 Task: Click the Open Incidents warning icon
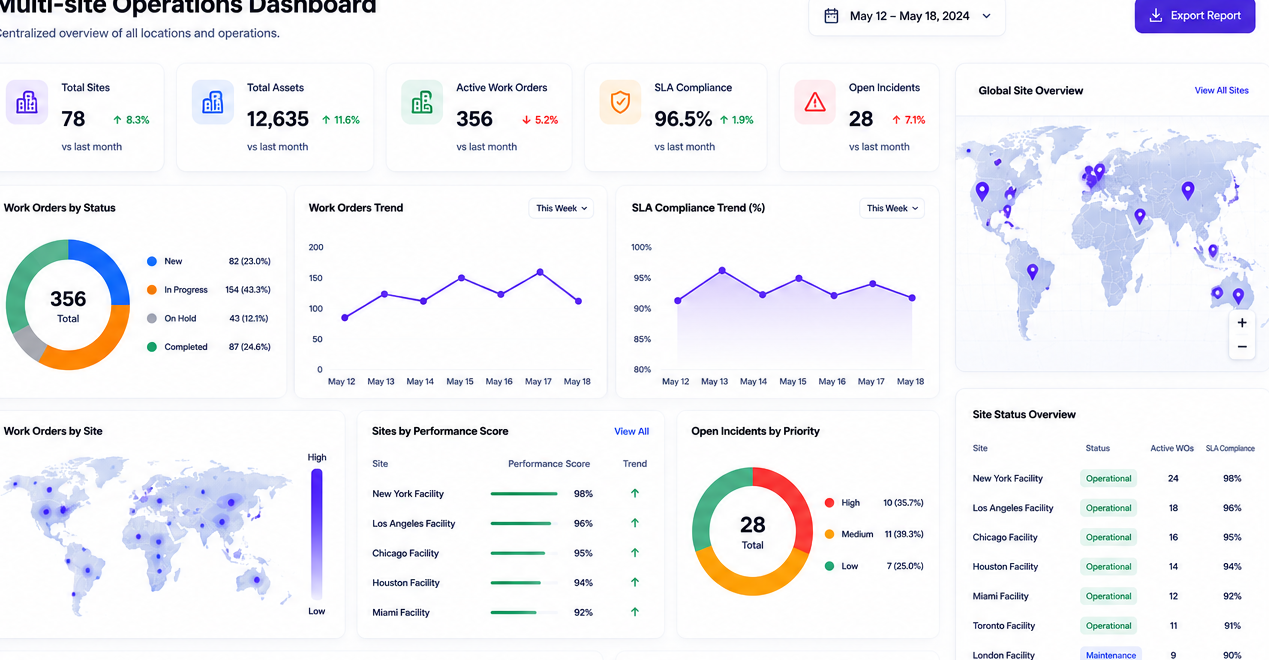[x=815, y=102]
